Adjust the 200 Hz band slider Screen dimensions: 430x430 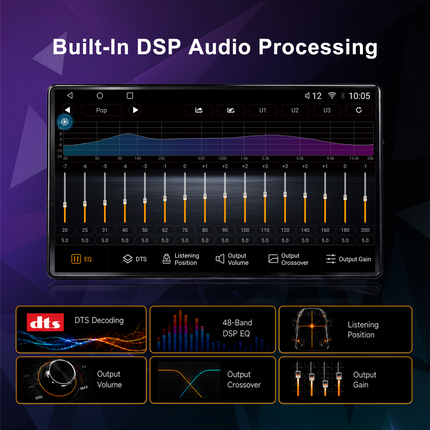point(365,197)
